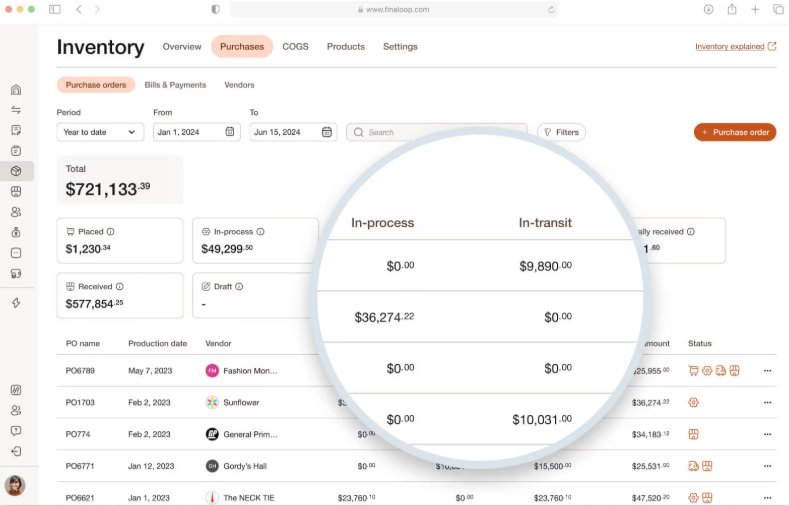Open the Period 'Year to date' dropdown

100,132
